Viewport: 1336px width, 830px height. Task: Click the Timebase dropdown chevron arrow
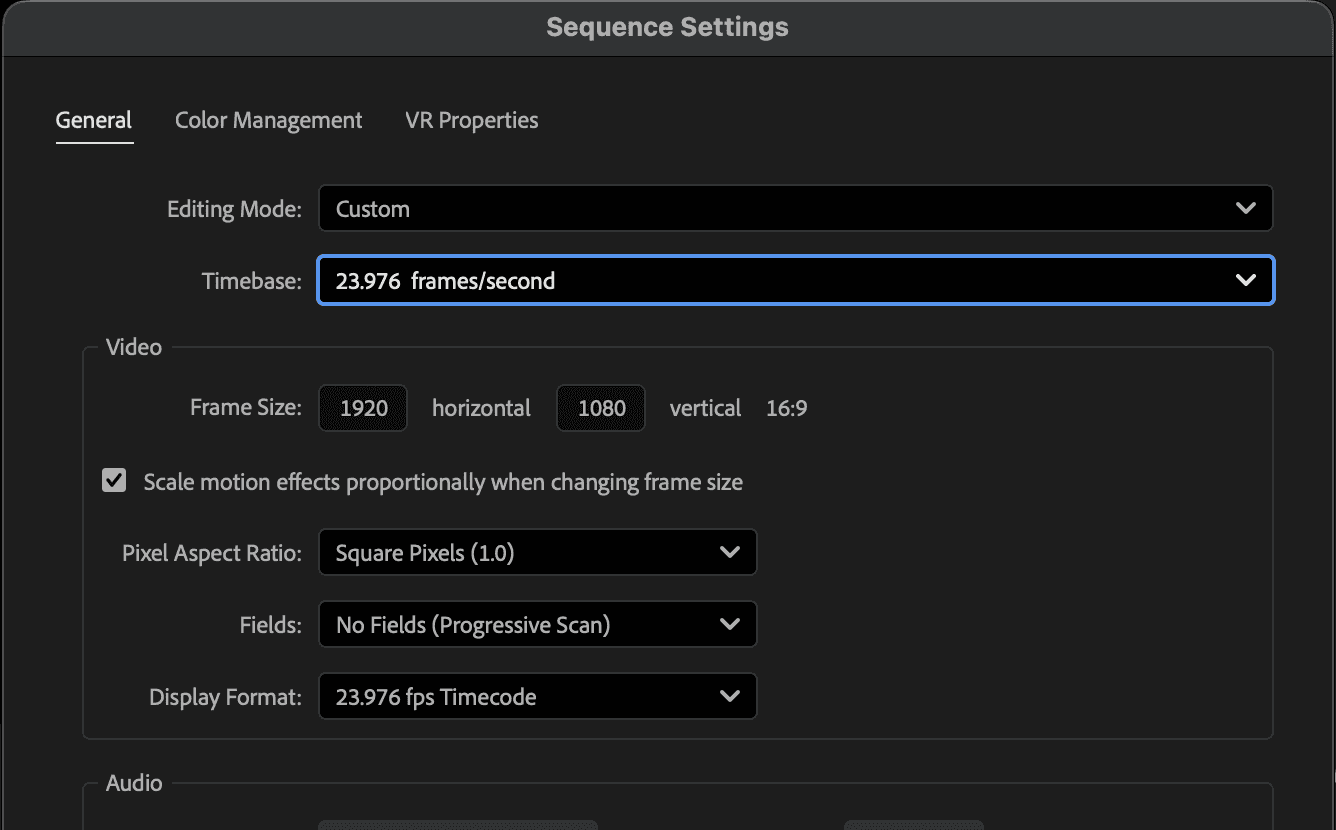(1245, 281)
